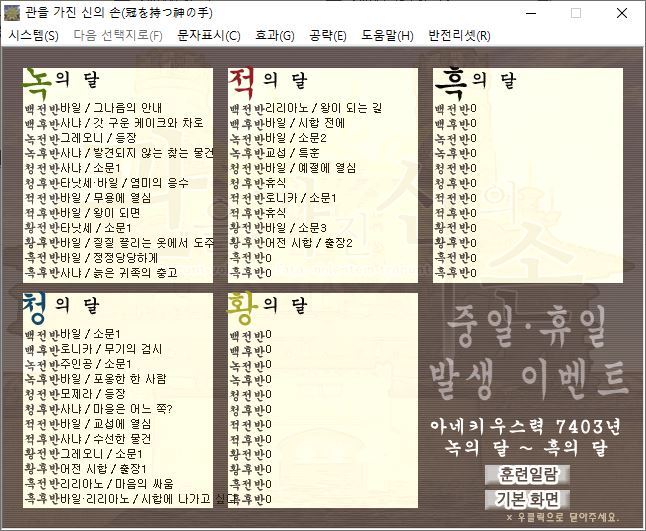Image resolution: width=646 pixels, height=531 pixels.
Task: Click the 우클릭으로 닫아주세요 hint text
Action: click(x=563, y=517)
